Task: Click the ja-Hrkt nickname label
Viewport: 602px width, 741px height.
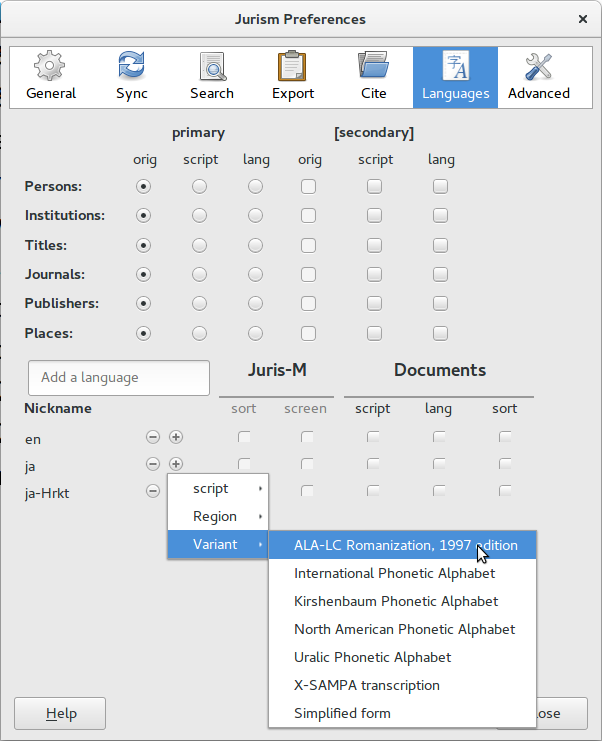Action: tap(47, 493)
